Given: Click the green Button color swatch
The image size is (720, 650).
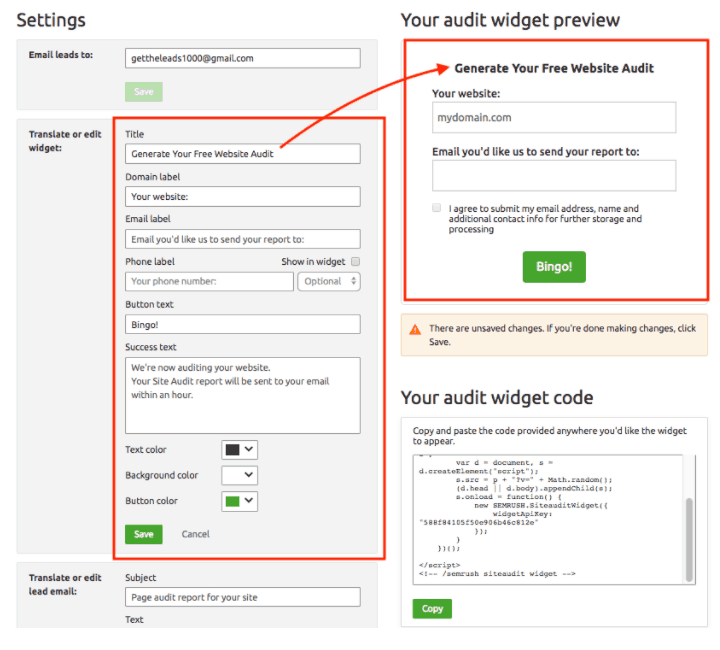Looking at the screenshot, I should 232,501.
